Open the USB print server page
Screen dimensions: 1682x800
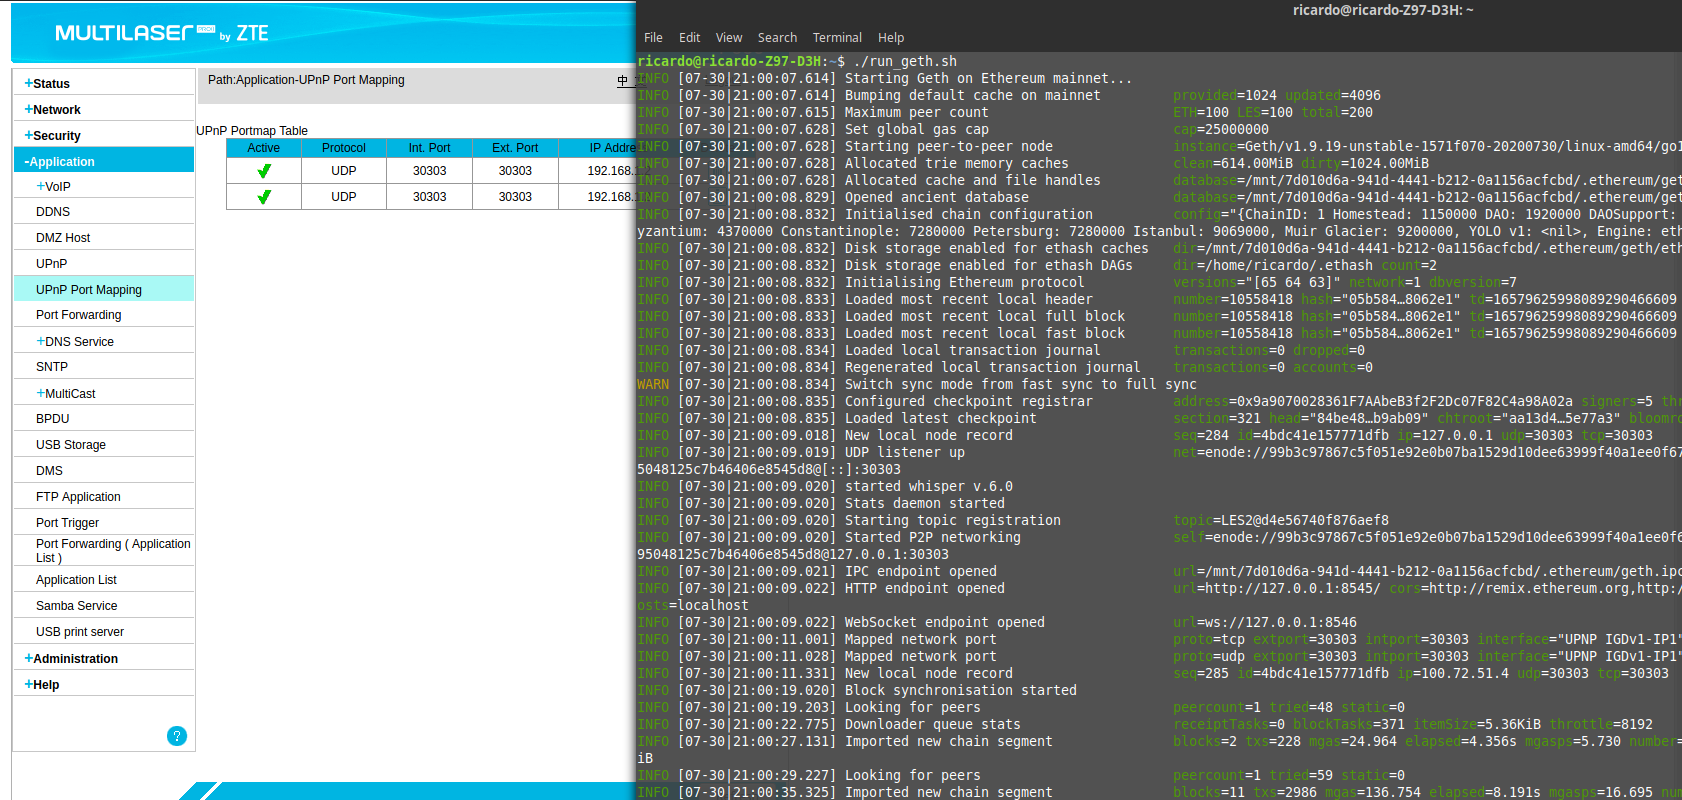pos(80,632)
